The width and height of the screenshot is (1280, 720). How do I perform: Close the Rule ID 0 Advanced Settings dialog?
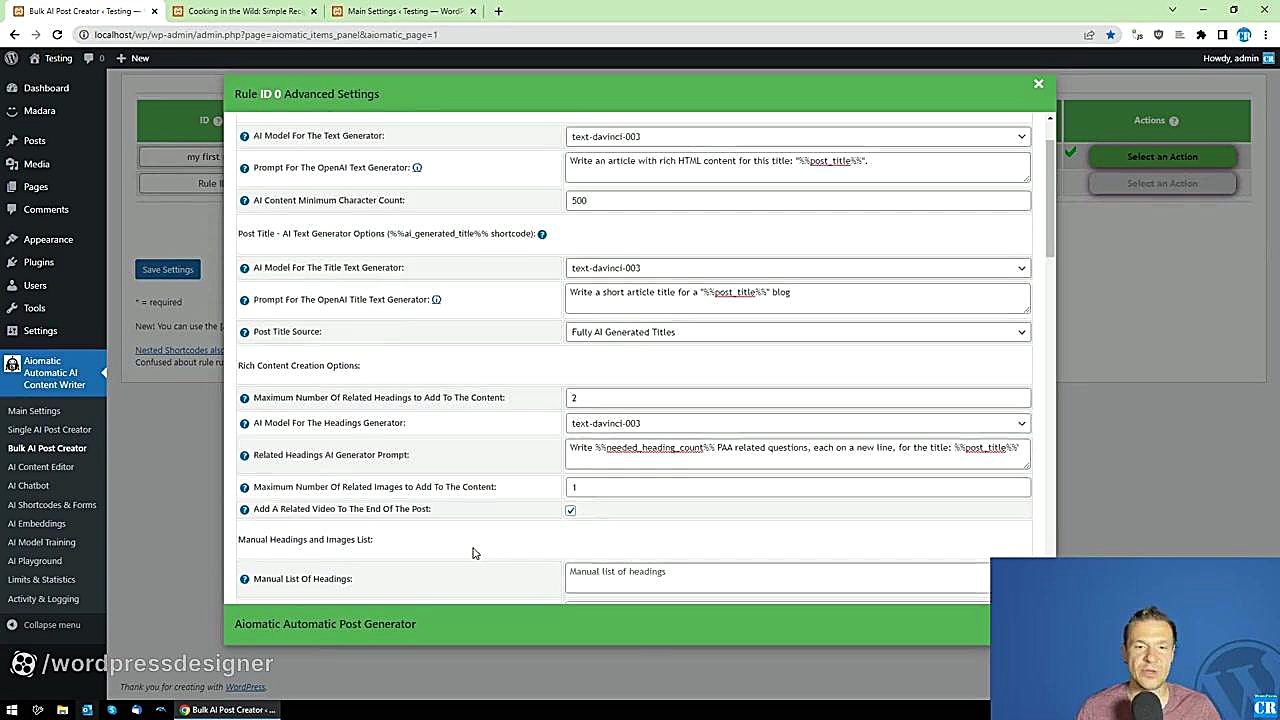[x=1038, y=84]
